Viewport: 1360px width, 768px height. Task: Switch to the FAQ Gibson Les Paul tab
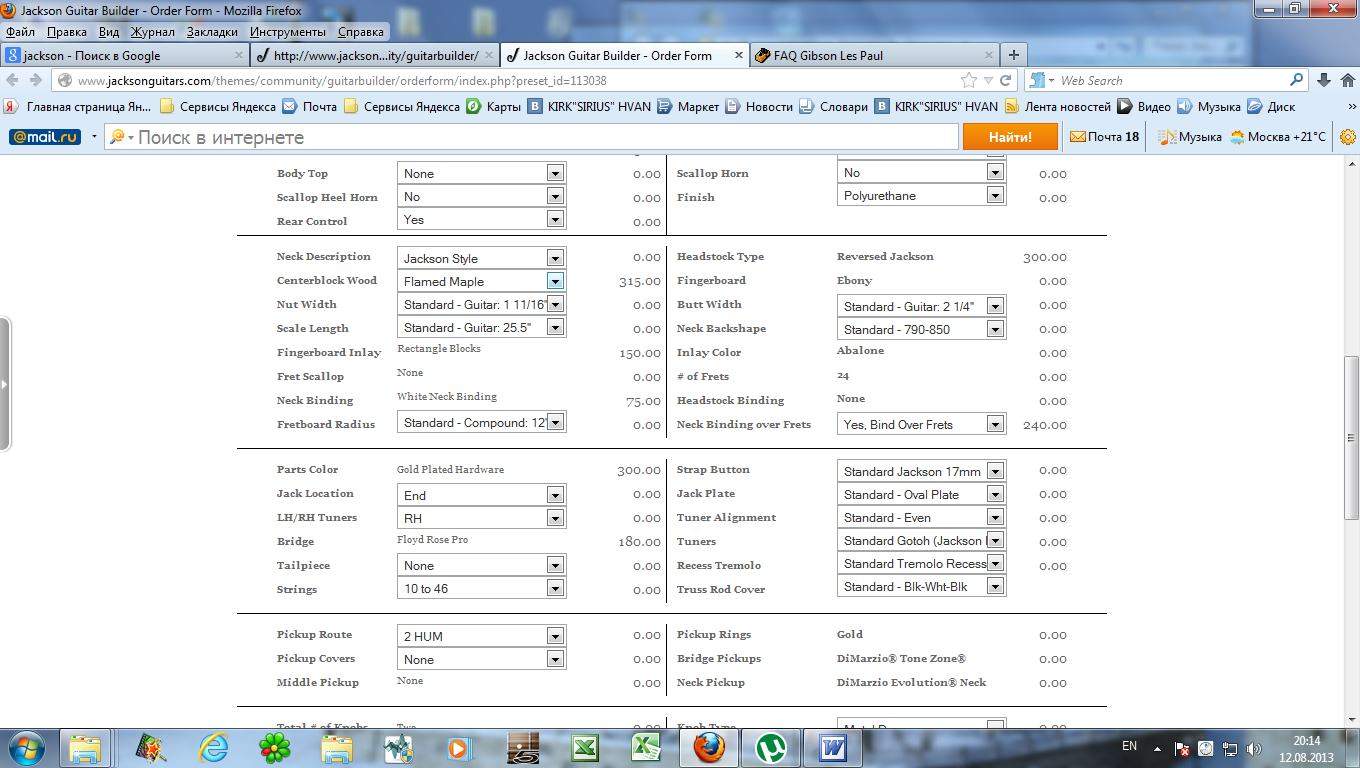(870, 55)
